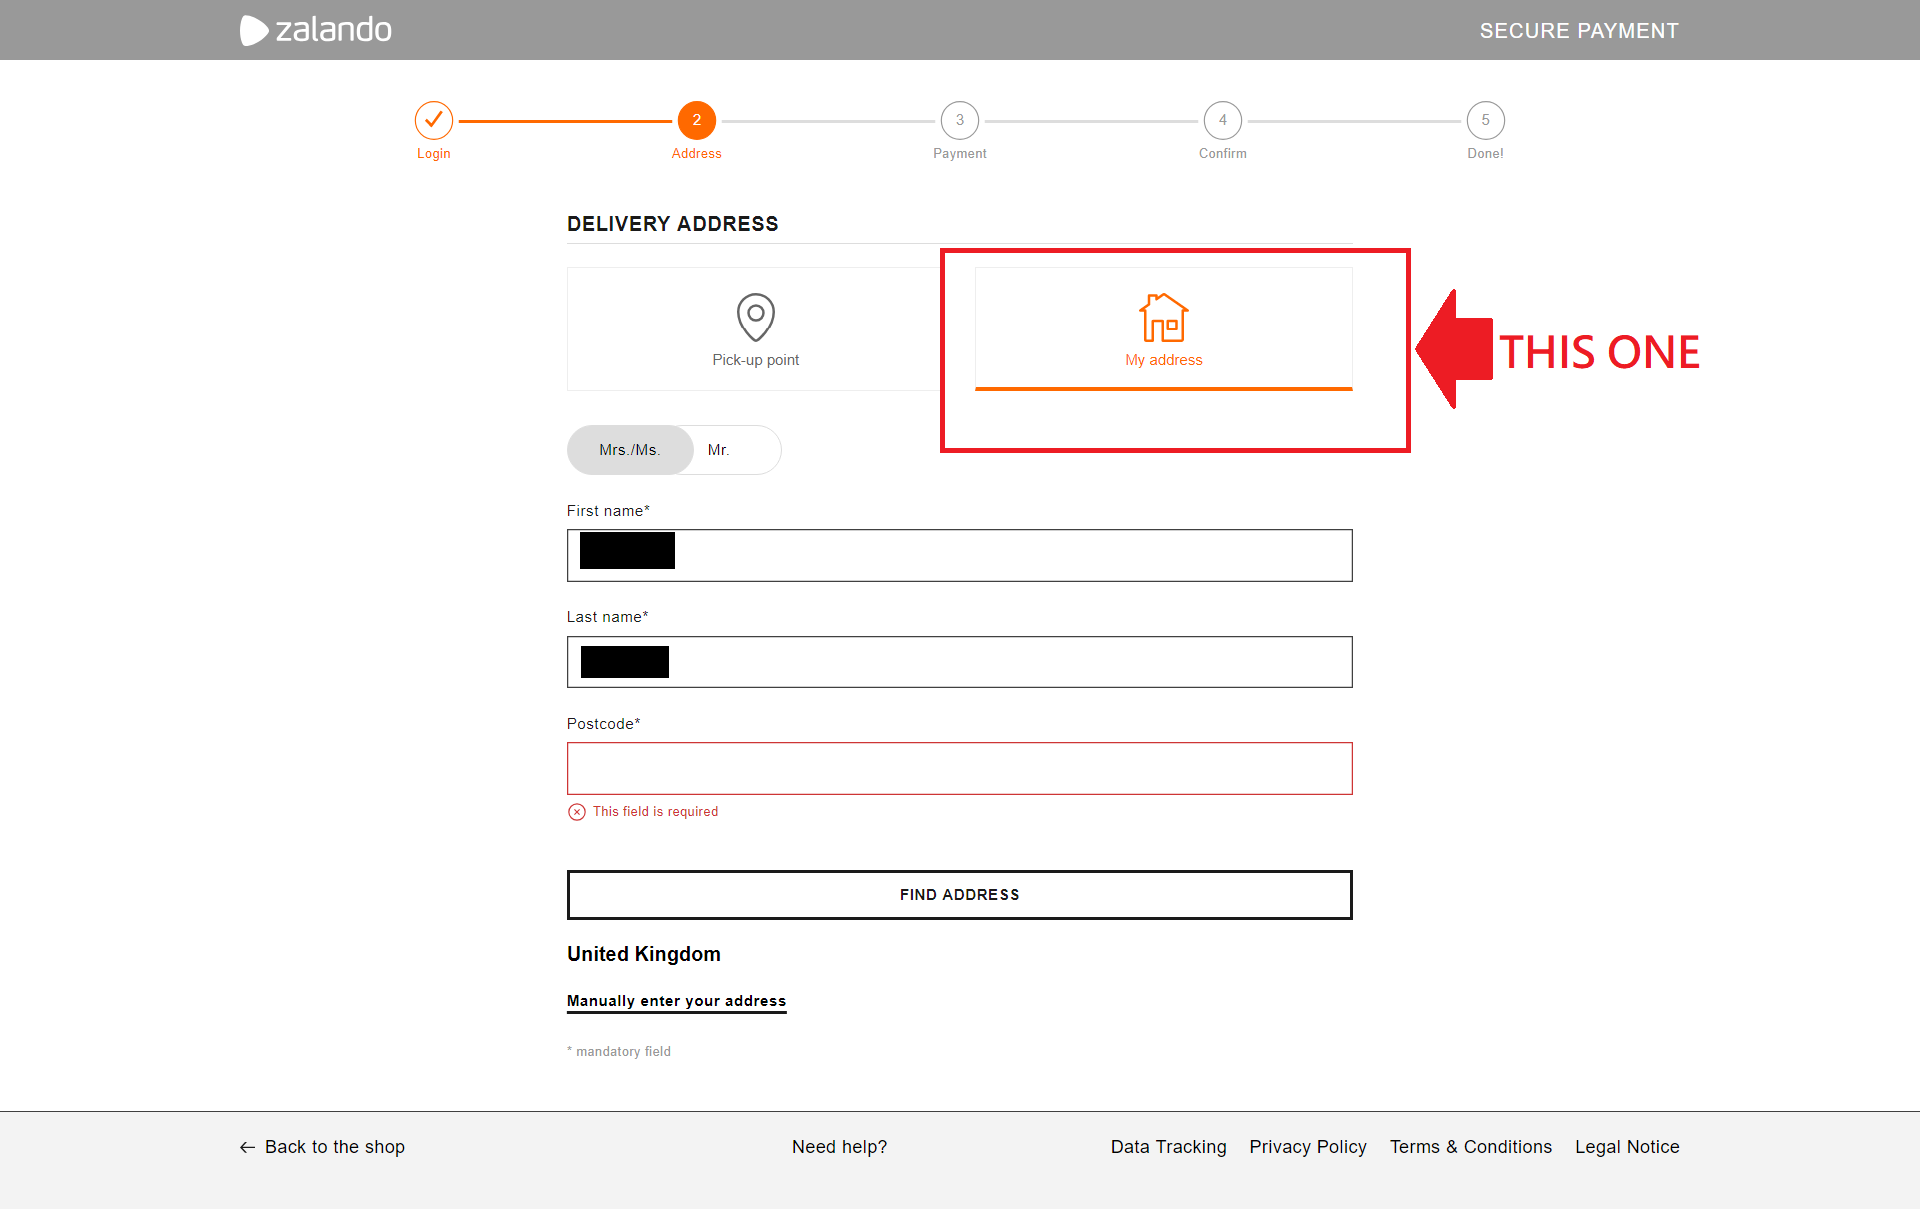This screenshot has height=1209, width=1920.
Task: Click the Zalando logo
Action: coord(316,30)
